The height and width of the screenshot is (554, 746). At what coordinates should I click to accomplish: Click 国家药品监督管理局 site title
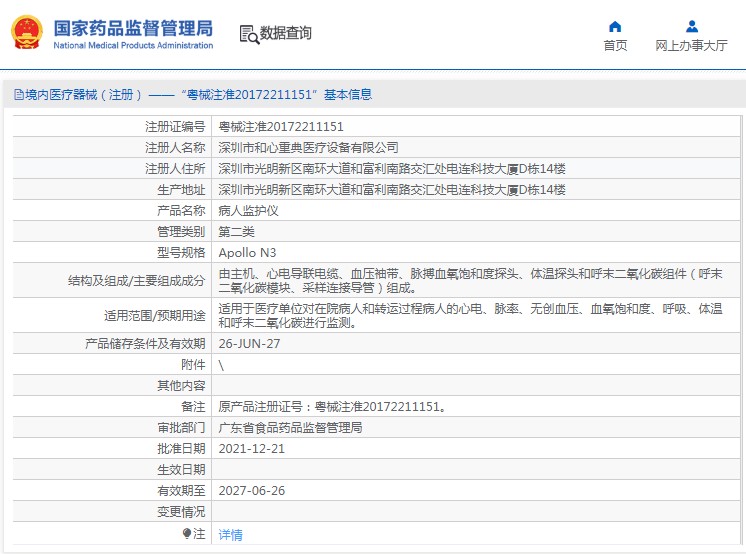133,28
